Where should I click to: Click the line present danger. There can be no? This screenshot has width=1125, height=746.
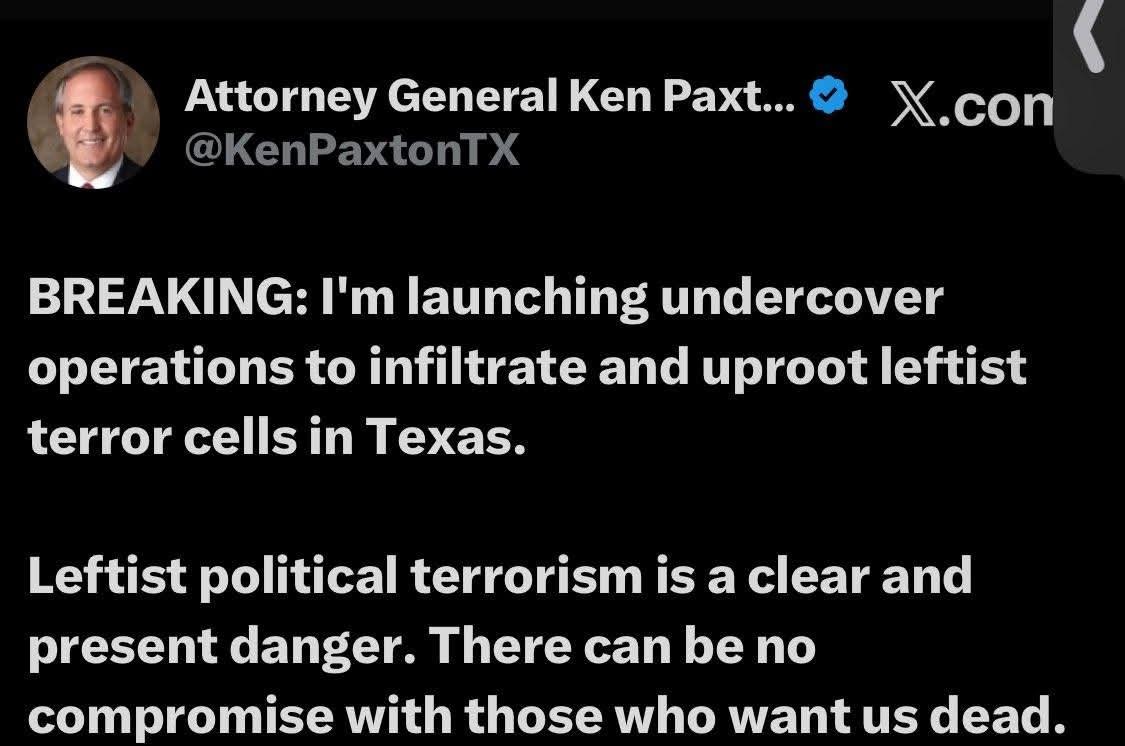click(x=422, y=648)
